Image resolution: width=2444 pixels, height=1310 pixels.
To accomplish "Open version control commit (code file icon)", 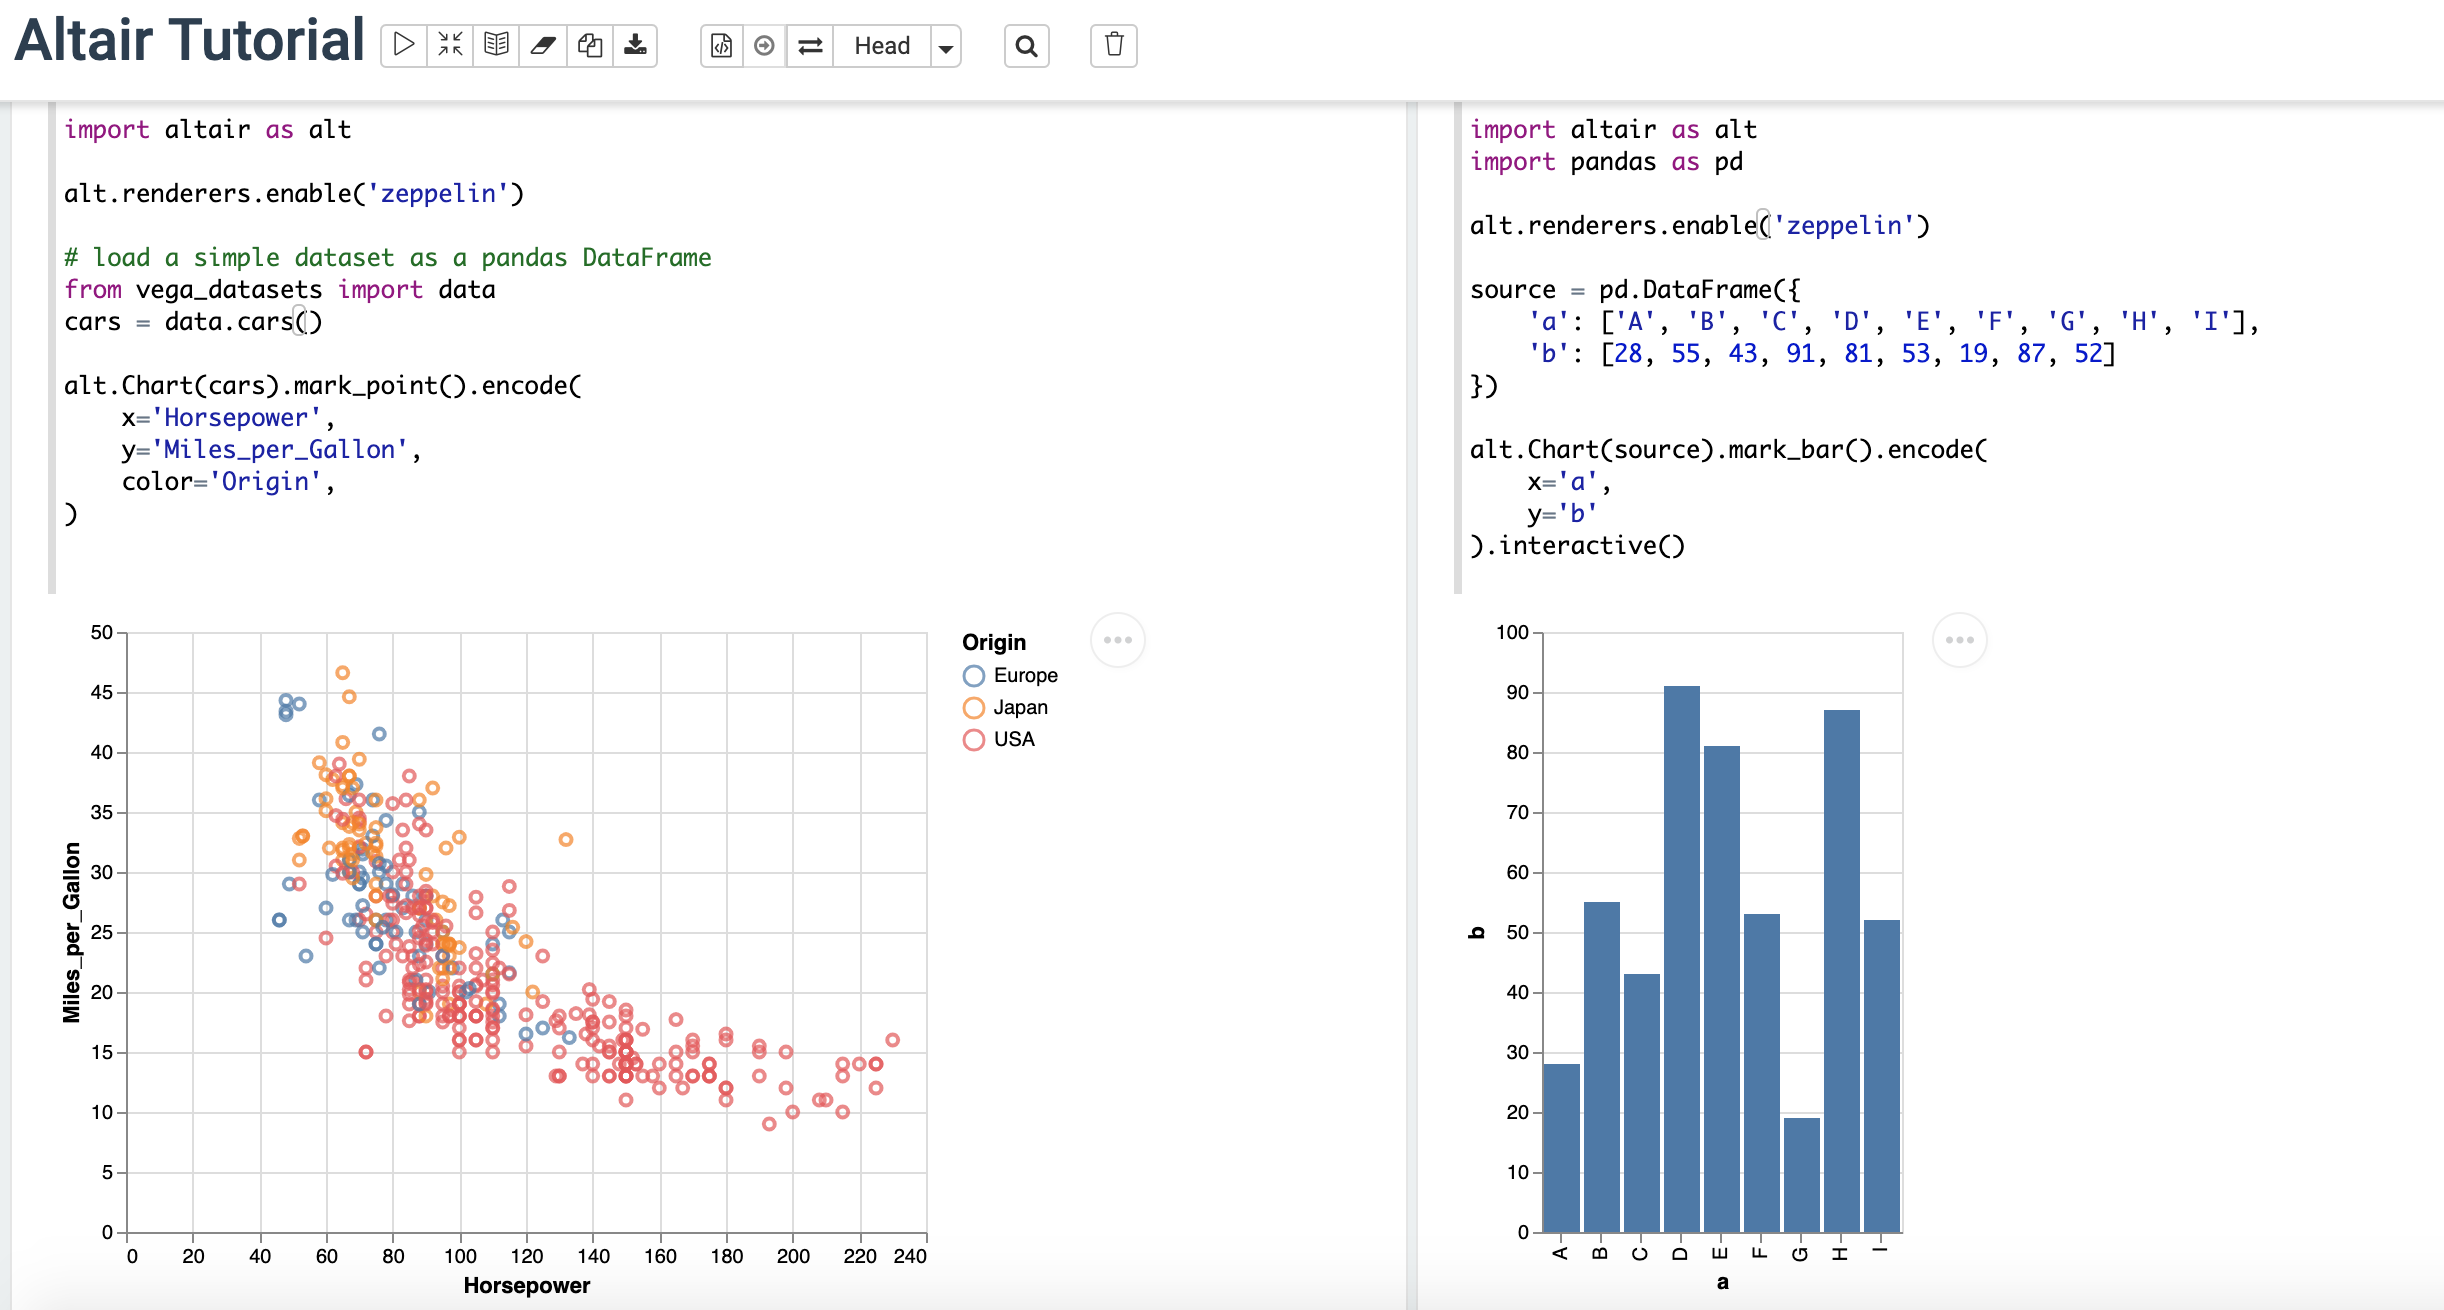I will (722, 45).
